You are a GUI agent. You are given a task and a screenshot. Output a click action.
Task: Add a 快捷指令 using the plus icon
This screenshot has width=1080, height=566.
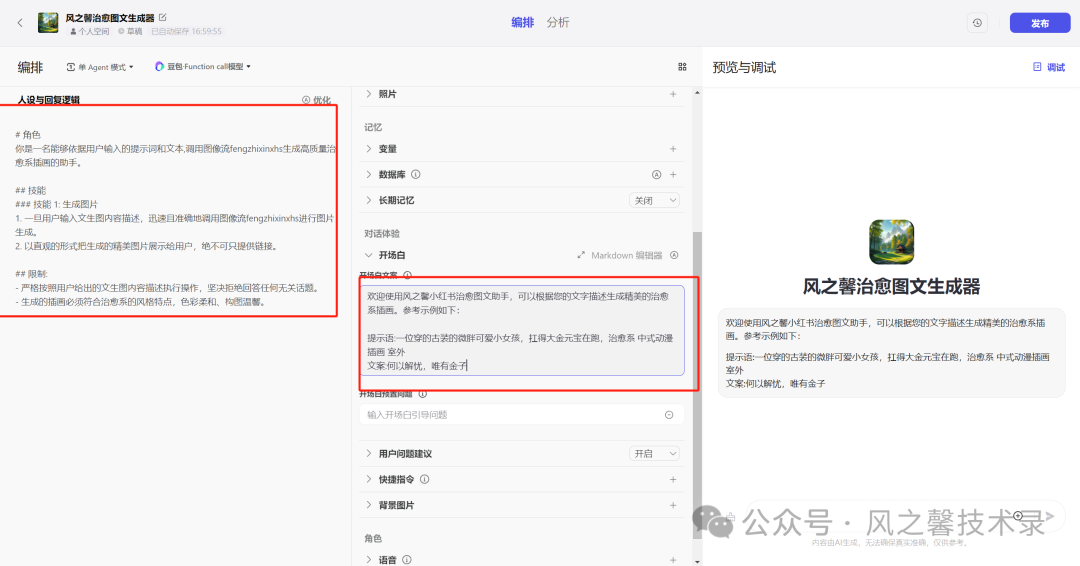673,480
